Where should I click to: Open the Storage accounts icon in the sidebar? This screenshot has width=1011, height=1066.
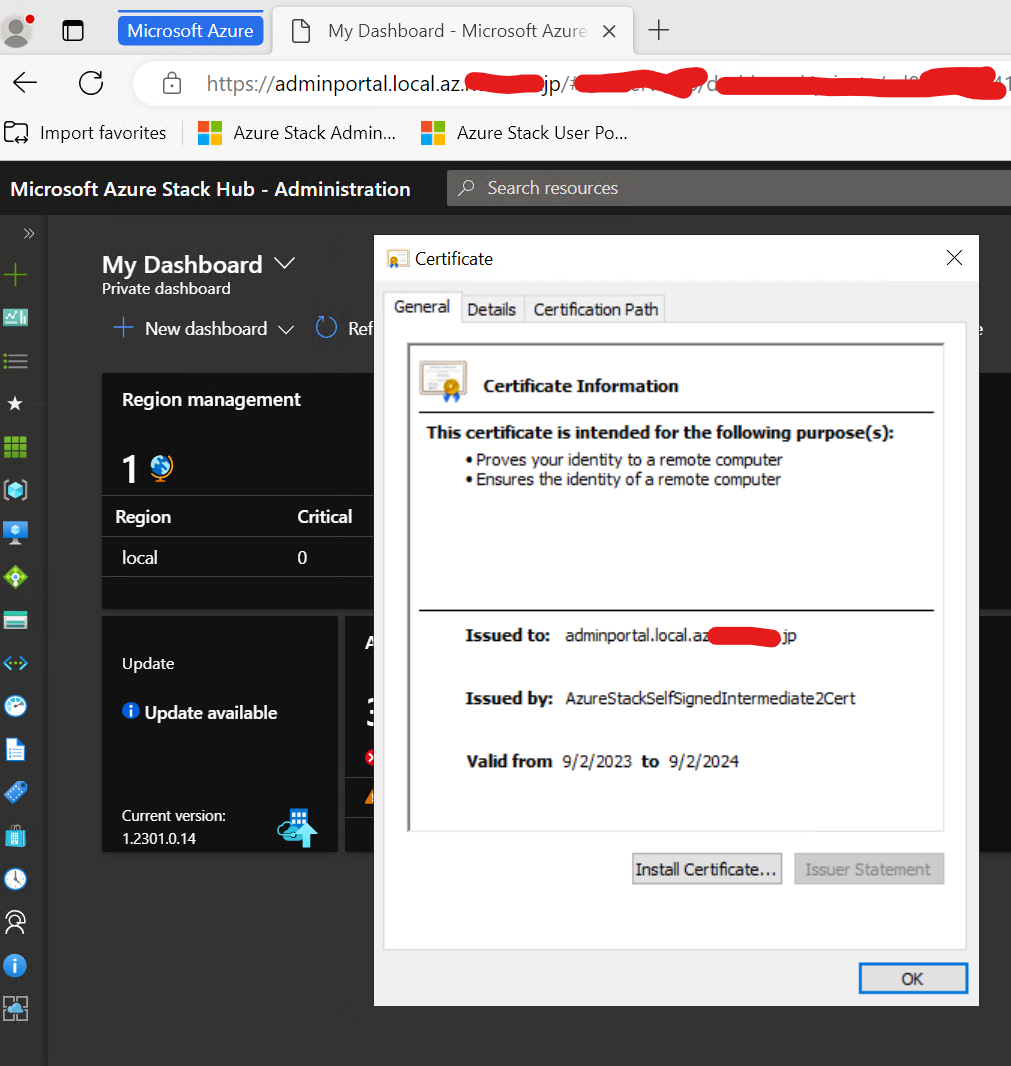click(x=16, y=620)
